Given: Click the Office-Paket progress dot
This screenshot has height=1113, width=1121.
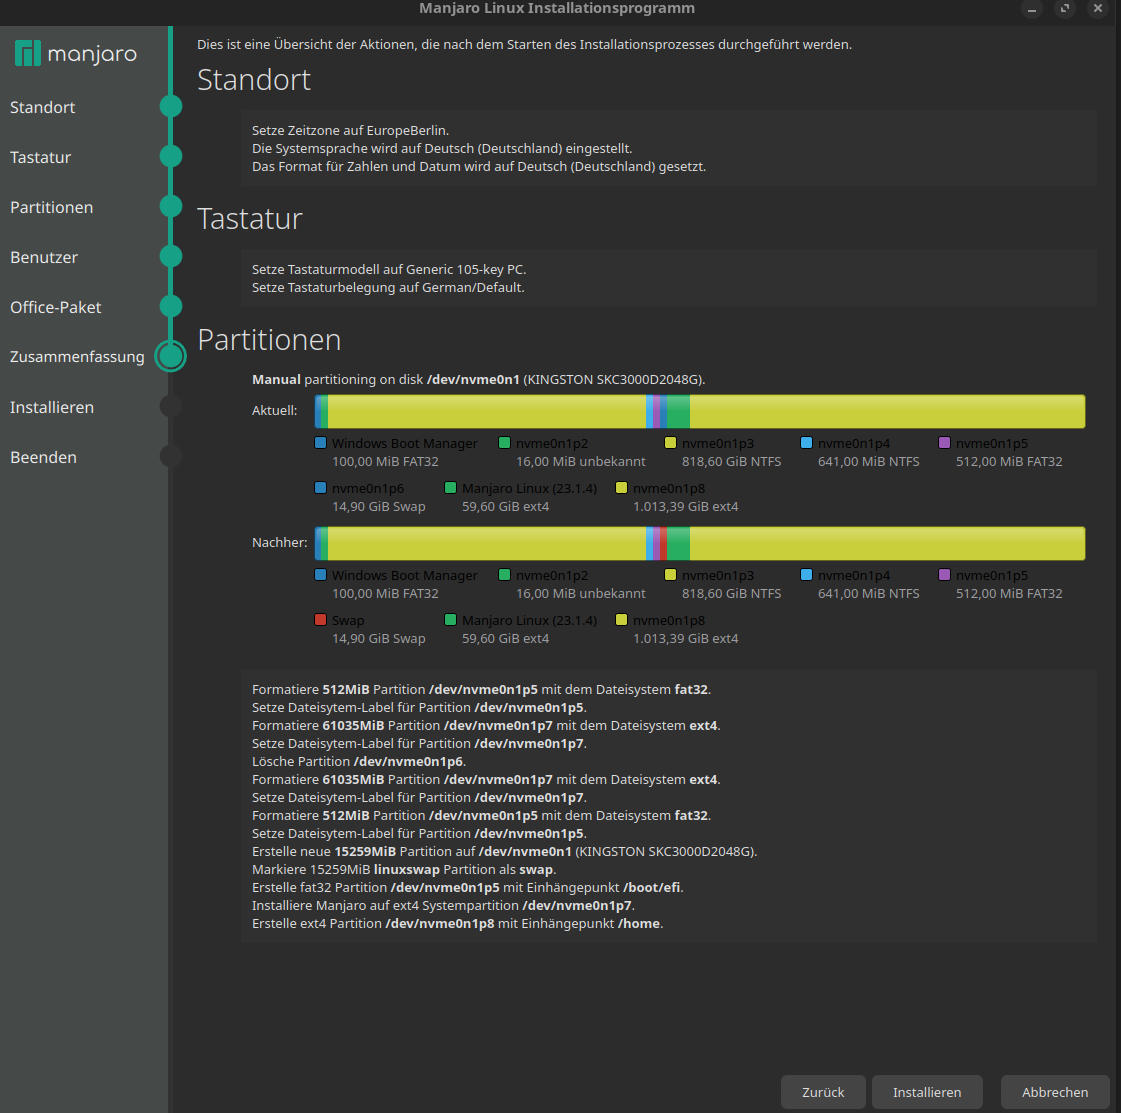Looking at the screenshot, I should tap(171, 306).
